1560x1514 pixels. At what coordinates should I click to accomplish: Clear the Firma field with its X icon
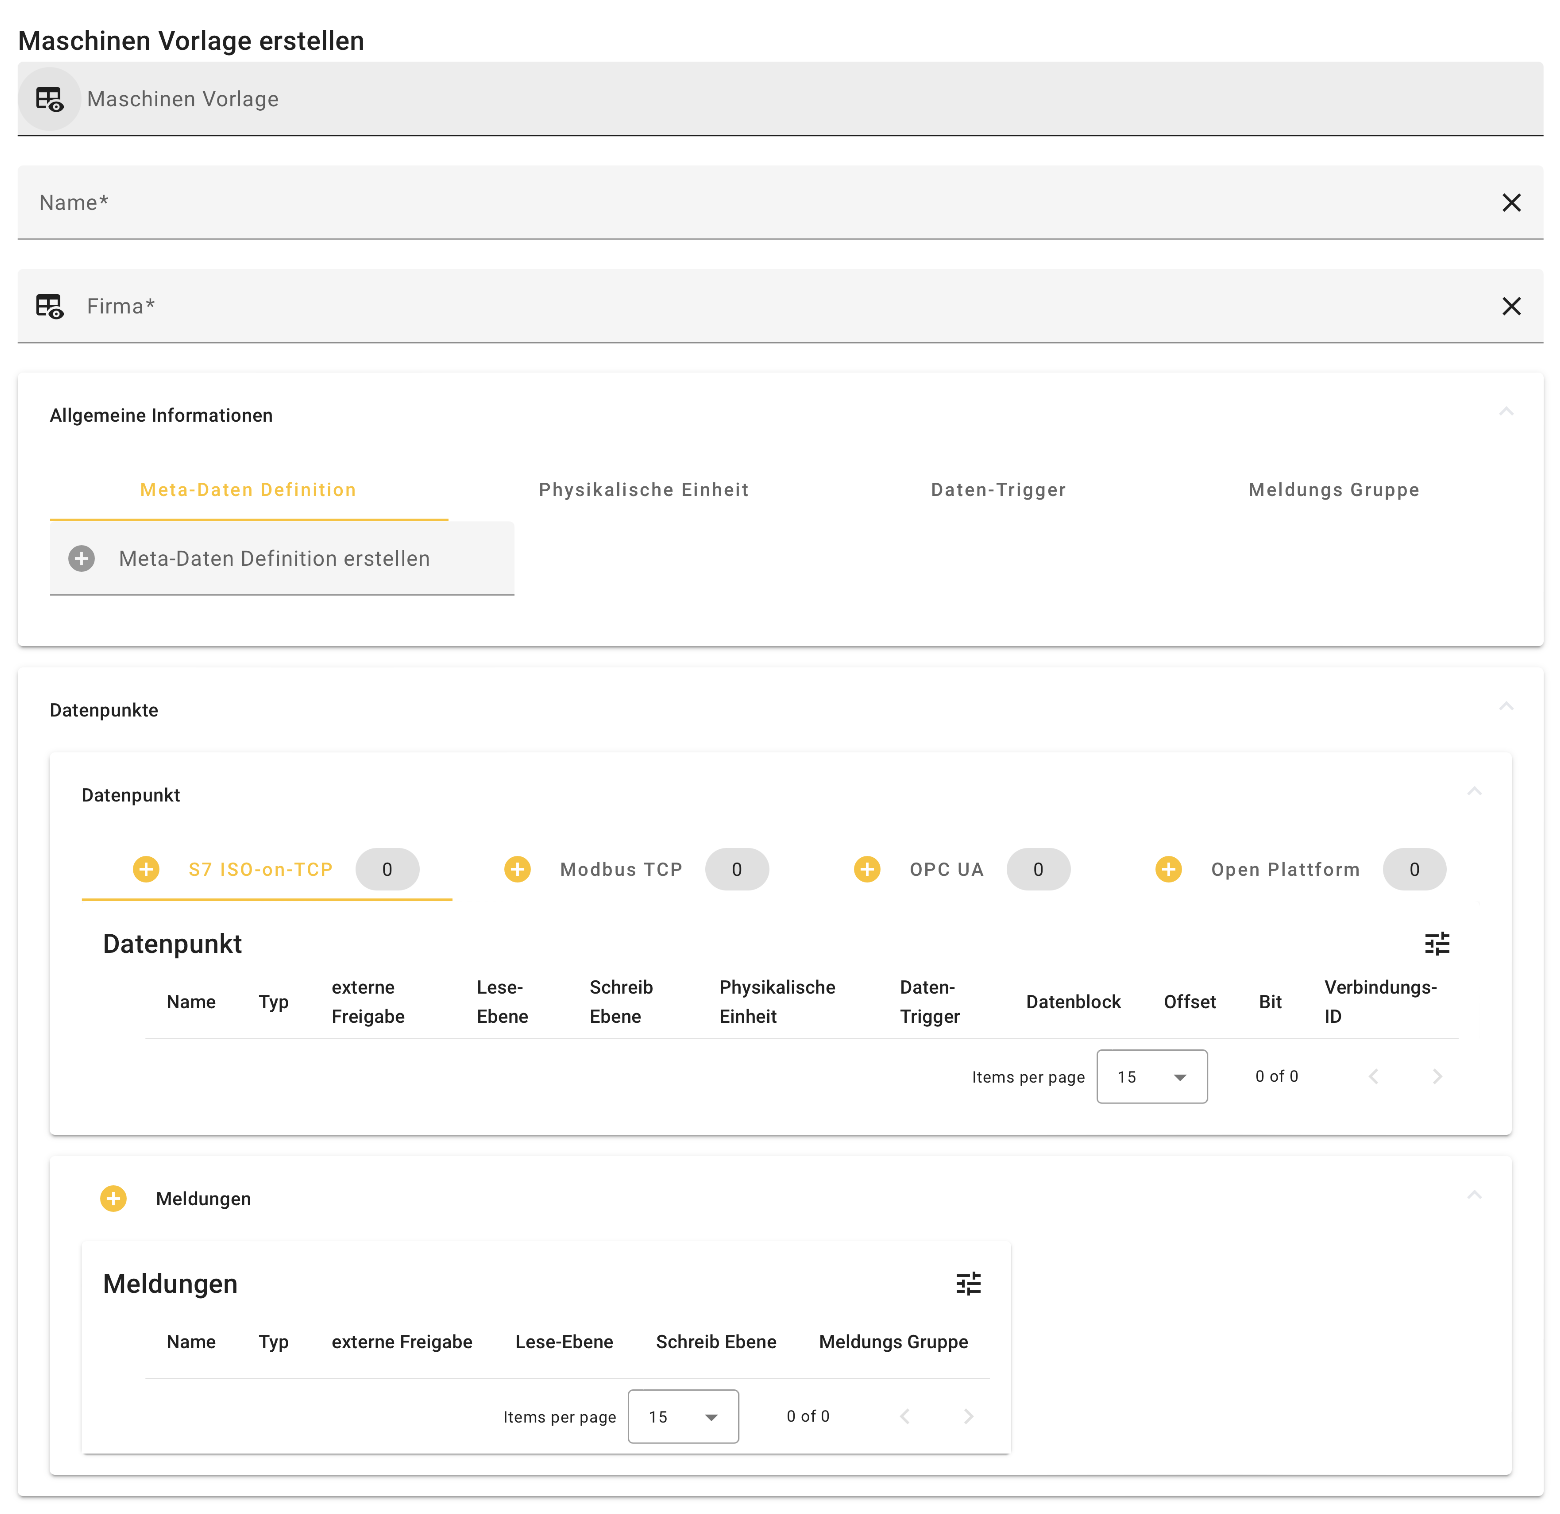(1511, 306)
